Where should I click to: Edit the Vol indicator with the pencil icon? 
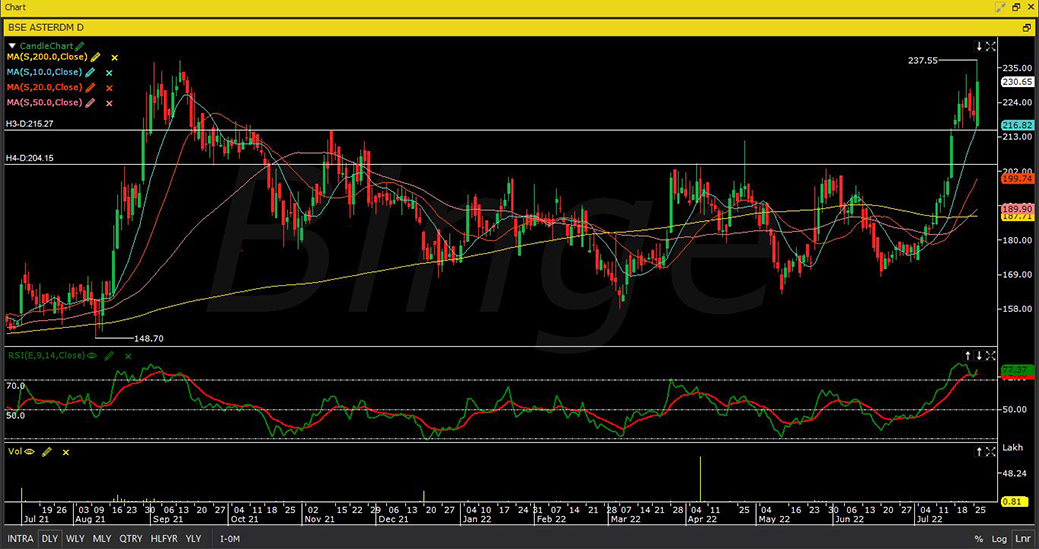46,452
